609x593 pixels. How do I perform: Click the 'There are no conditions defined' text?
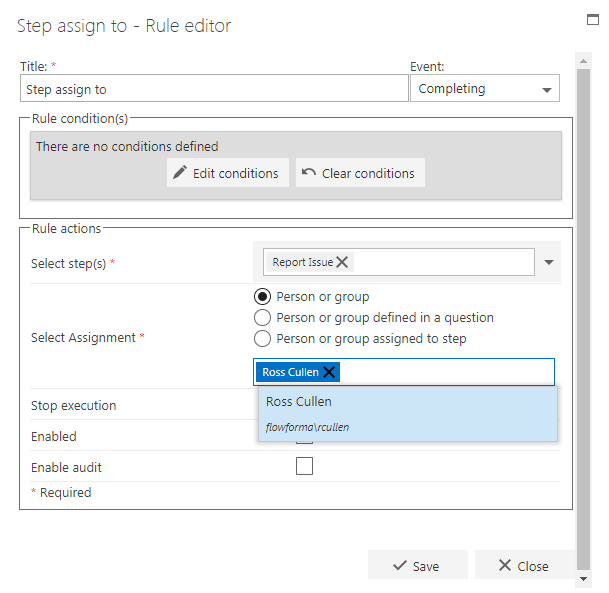click(127, 146)
